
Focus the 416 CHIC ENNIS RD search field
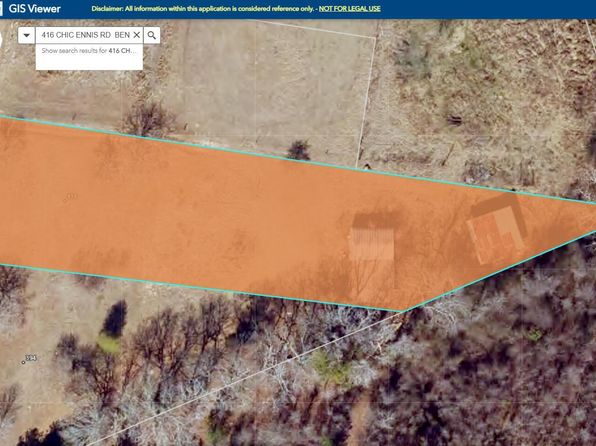pos(86,35)
